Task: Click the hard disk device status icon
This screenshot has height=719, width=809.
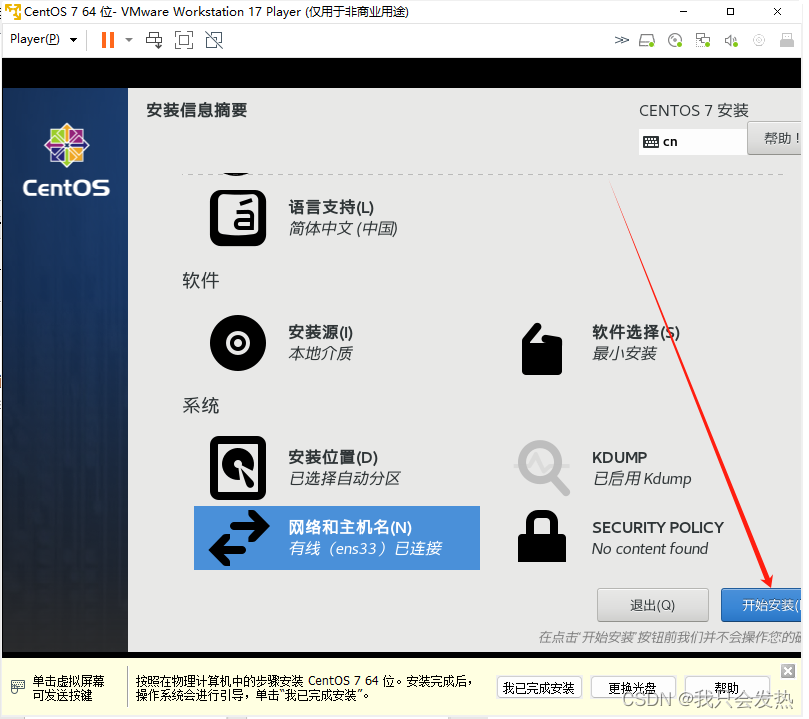Action: coord(647,40)
